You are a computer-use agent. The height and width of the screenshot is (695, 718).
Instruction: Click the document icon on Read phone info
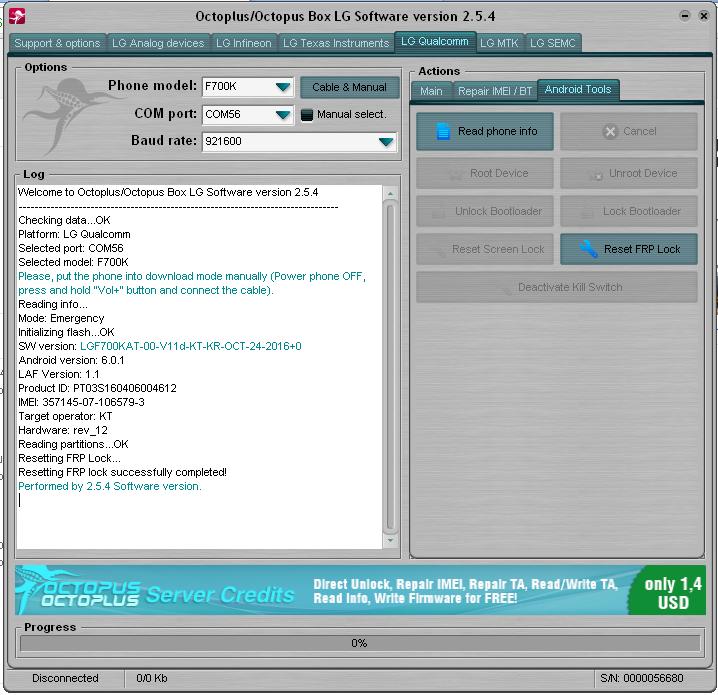click(442, 131)
